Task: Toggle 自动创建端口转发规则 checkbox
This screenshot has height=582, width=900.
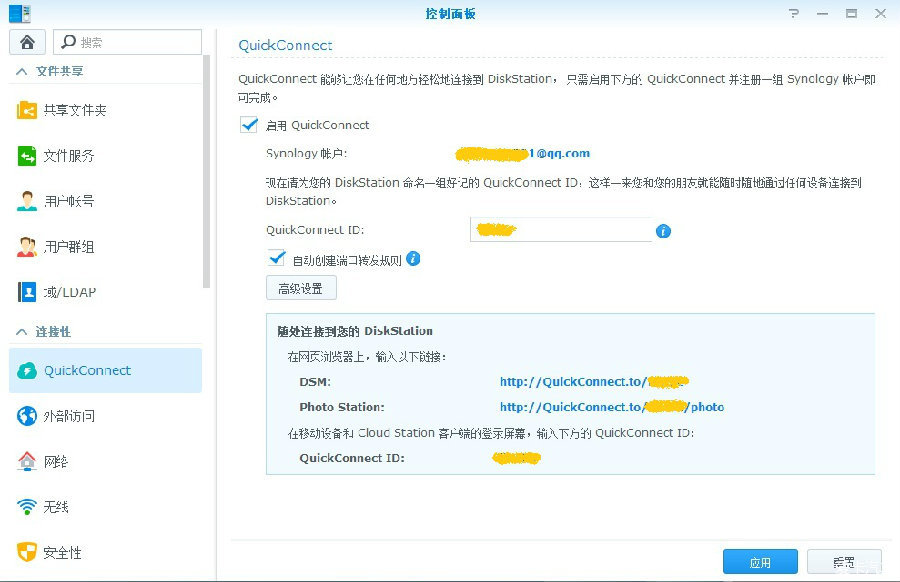Action: click(x=277, y=258)
